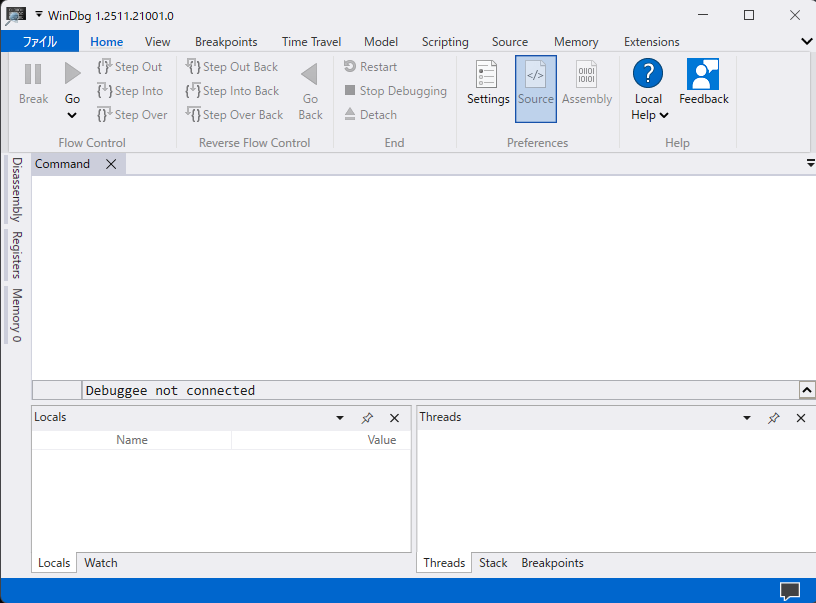The height and width of the screenshot is (603, 816).
Task: Open the Feedback icon in Help group
Action: 703,75
